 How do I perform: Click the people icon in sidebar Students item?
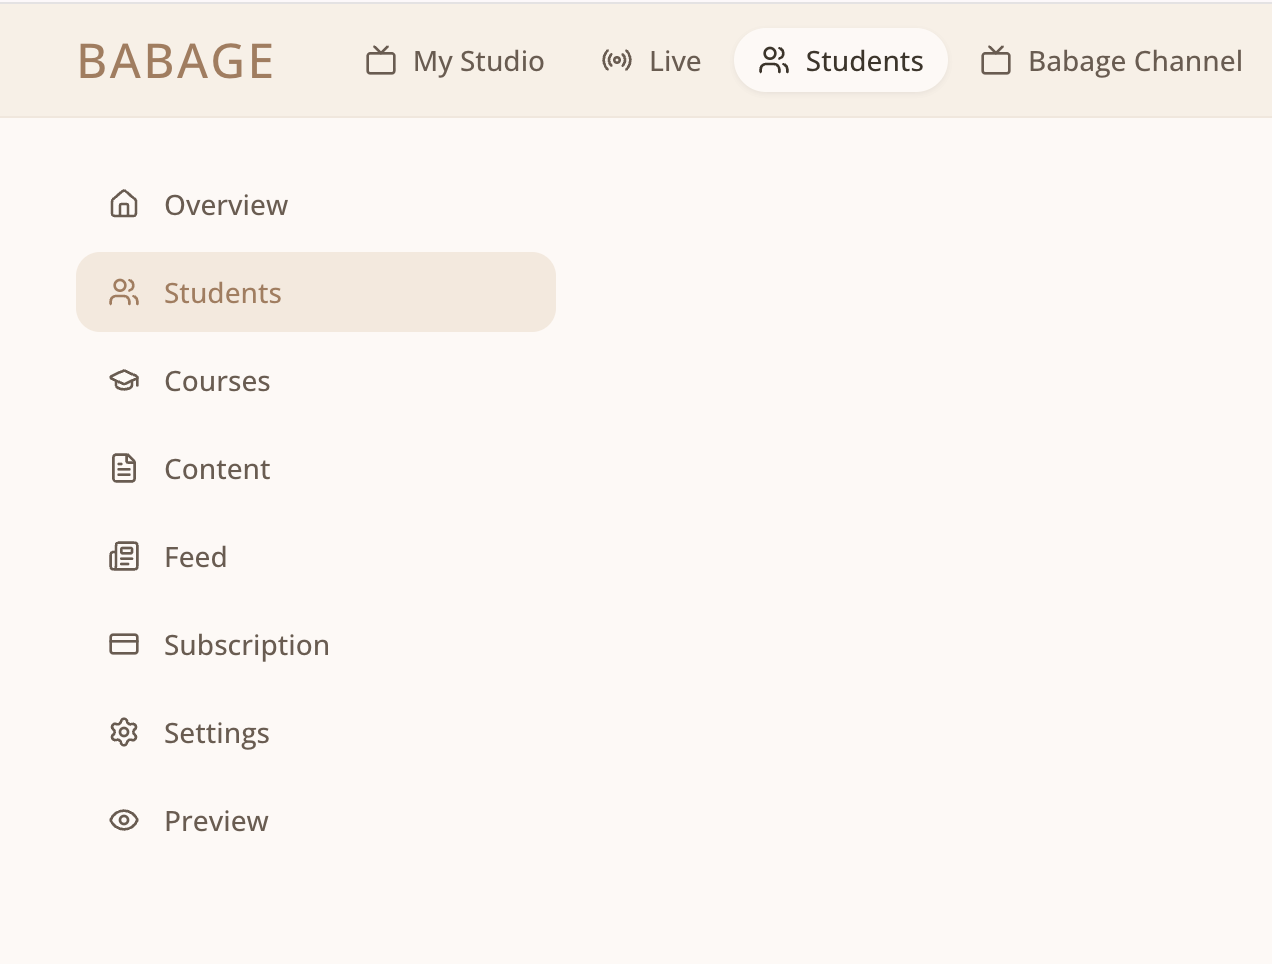(x=124, y=292)
